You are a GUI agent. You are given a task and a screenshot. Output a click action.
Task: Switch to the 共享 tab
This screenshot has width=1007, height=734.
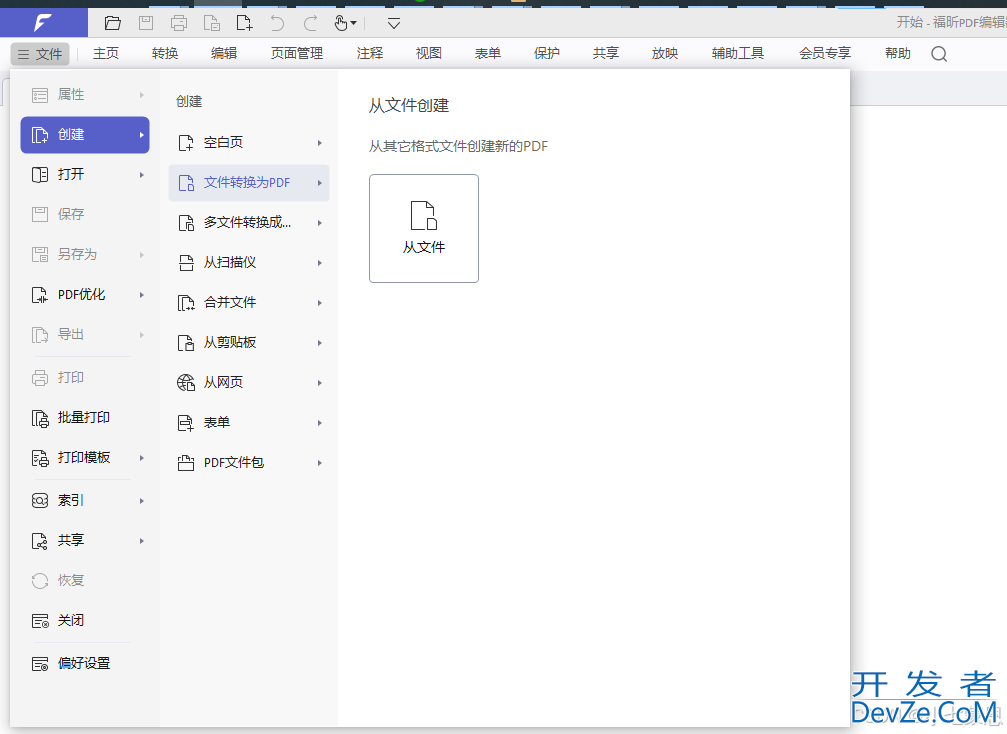point(606,54)
